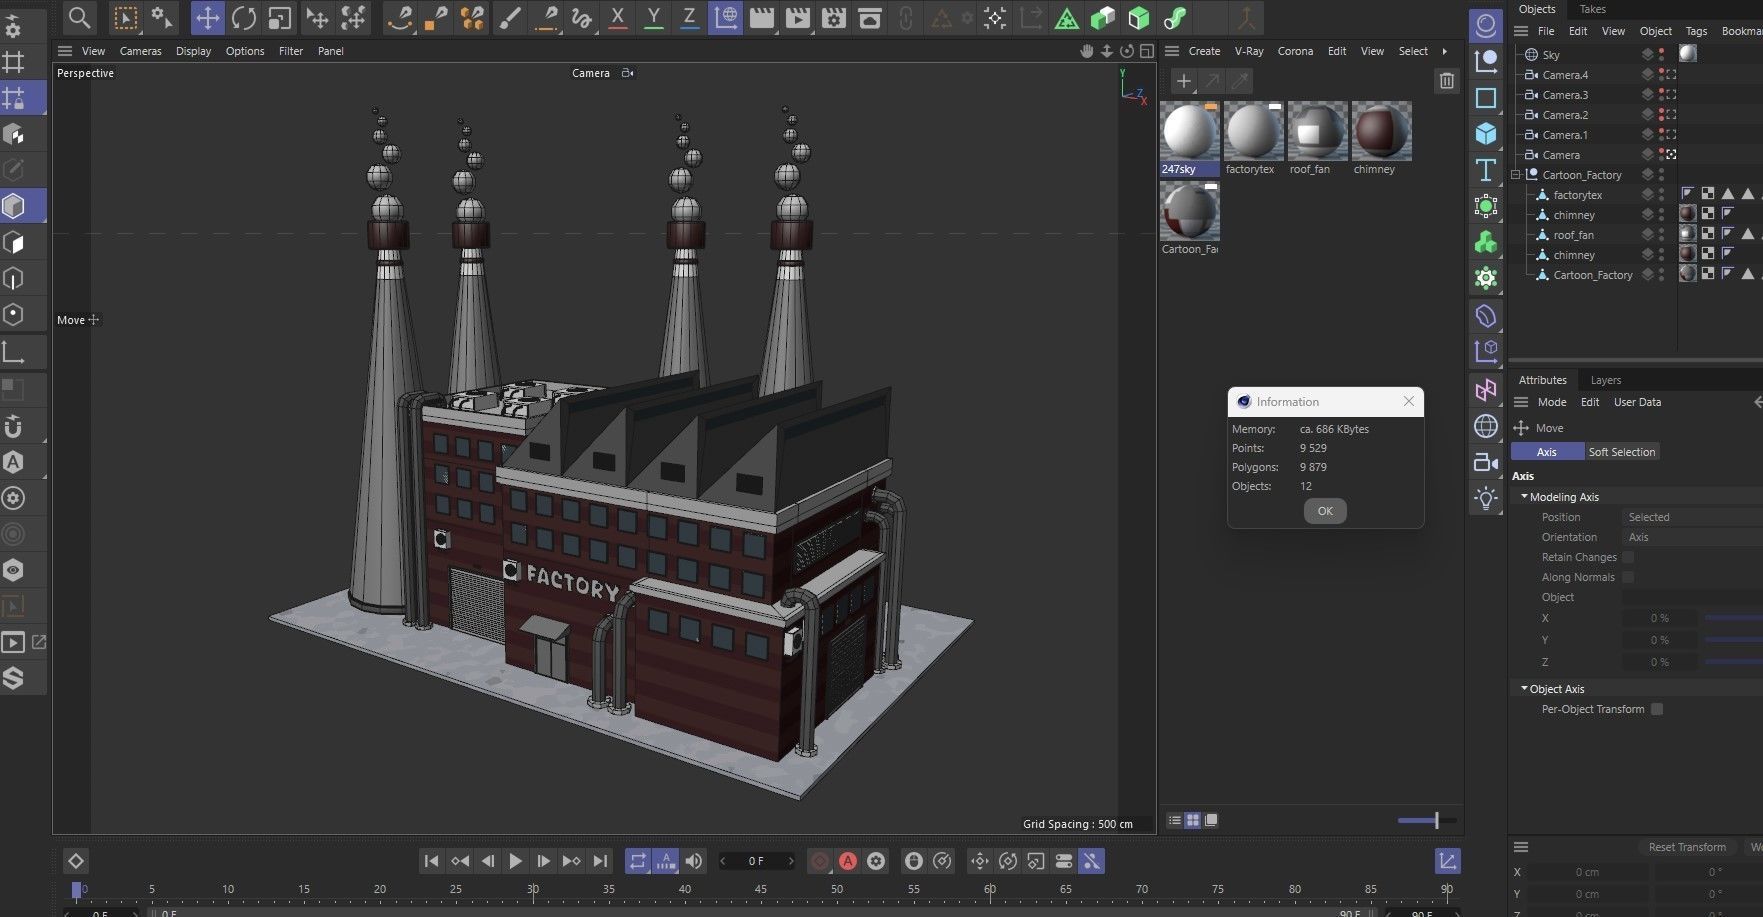The height and width of the screenshot is (917, 1763).
Task: Toggle Autokeying red A button
Action: pyautogui.click(x=848, y=861)
